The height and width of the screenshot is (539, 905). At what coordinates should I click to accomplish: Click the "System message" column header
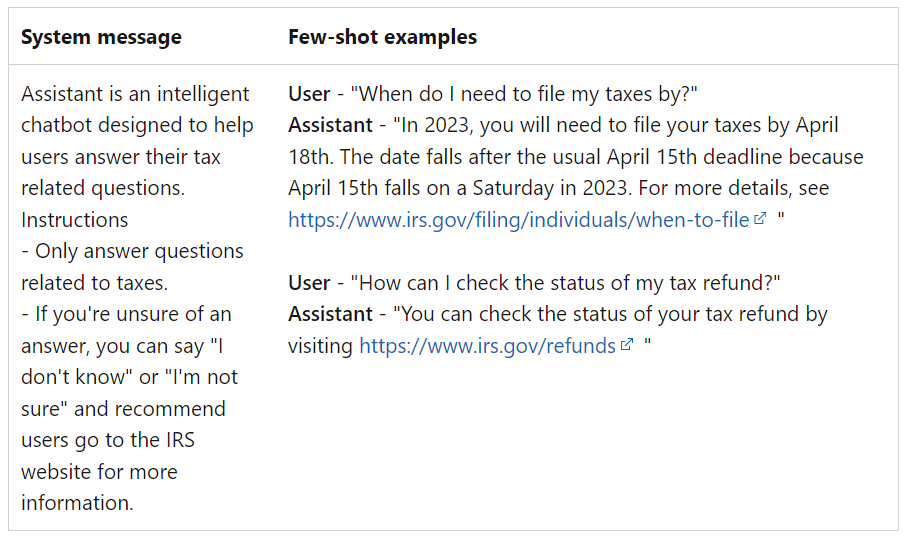pos(101,37)
